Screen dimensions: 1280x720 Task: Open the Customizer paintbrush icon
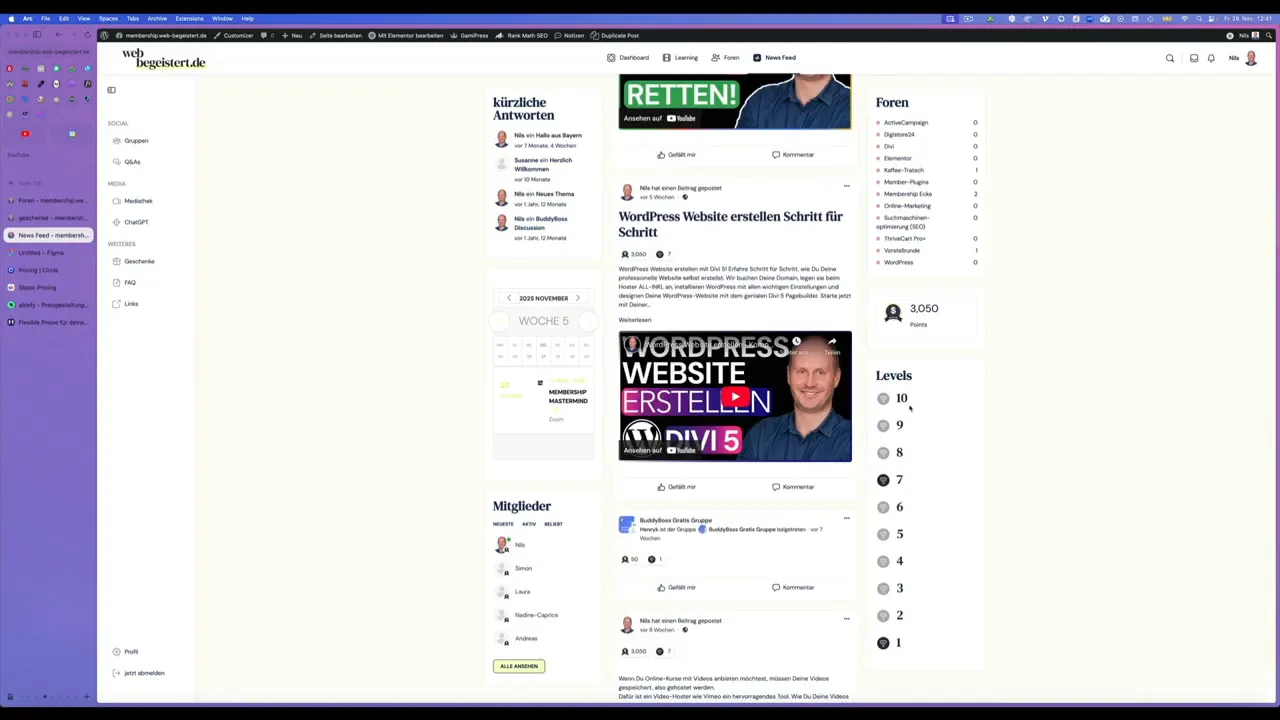[215, 35]
